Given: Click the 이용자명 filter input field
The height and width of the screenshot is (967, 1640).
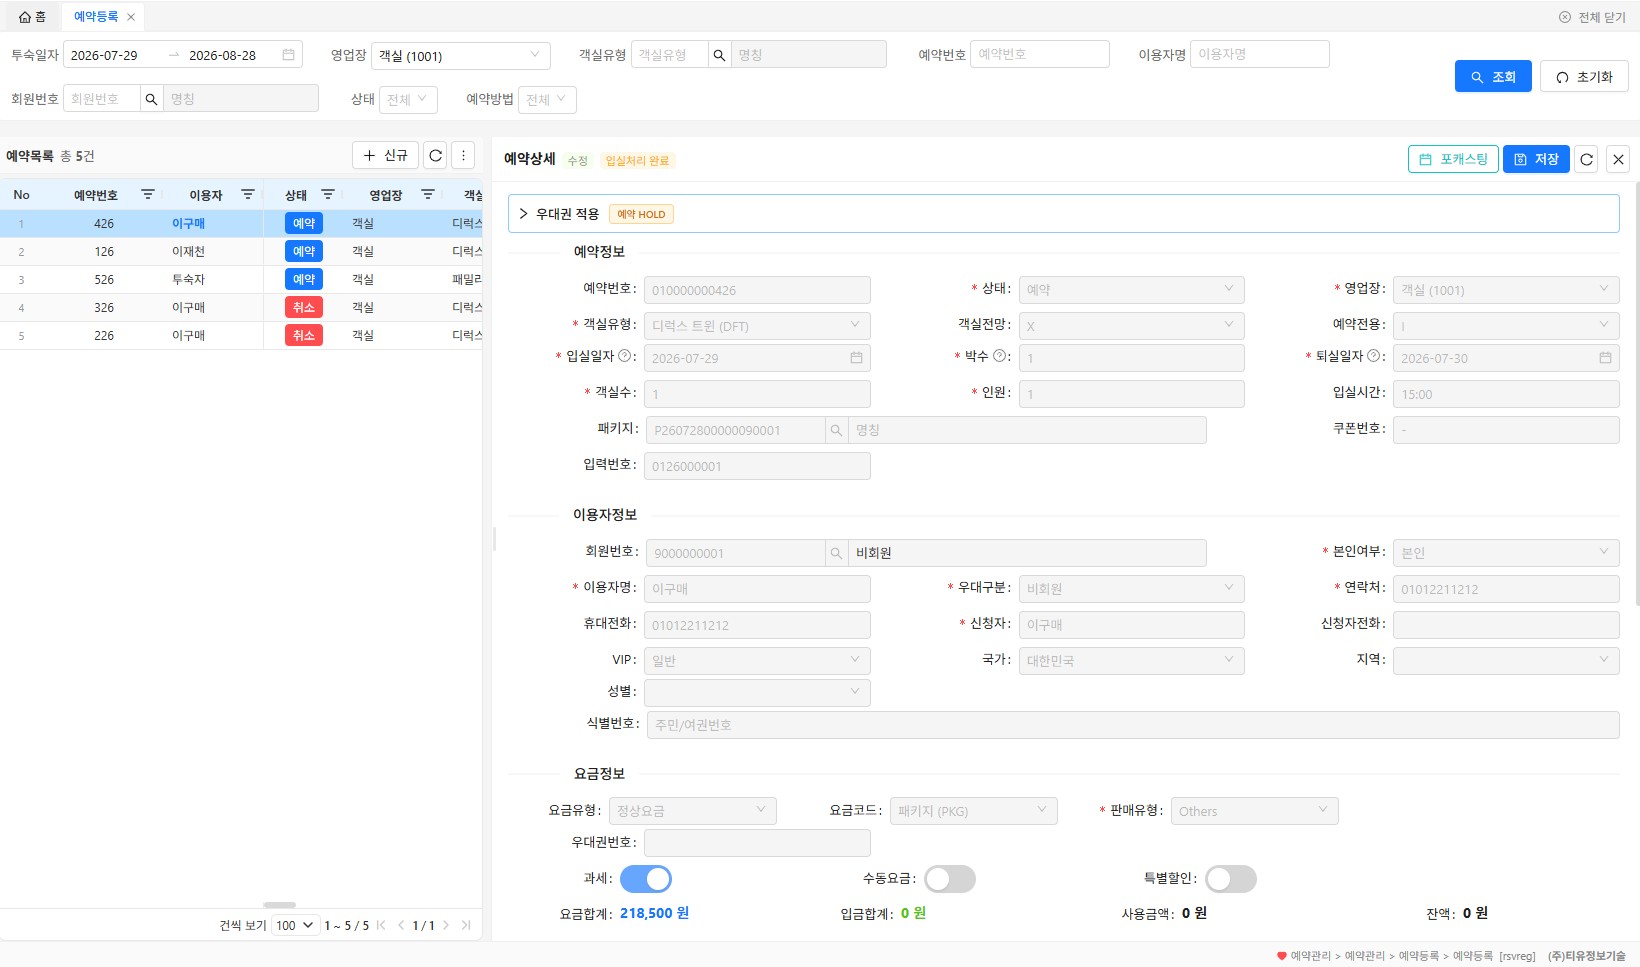Looking at the screenshot, I should tap(1260, 54).
